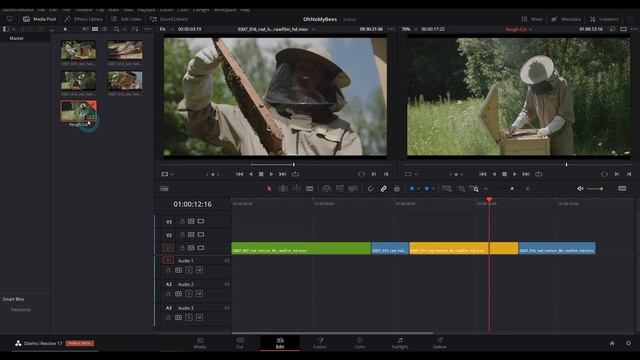640x360 pixels.
Task: Stop playback in source viewer
Action: point(261,174)
